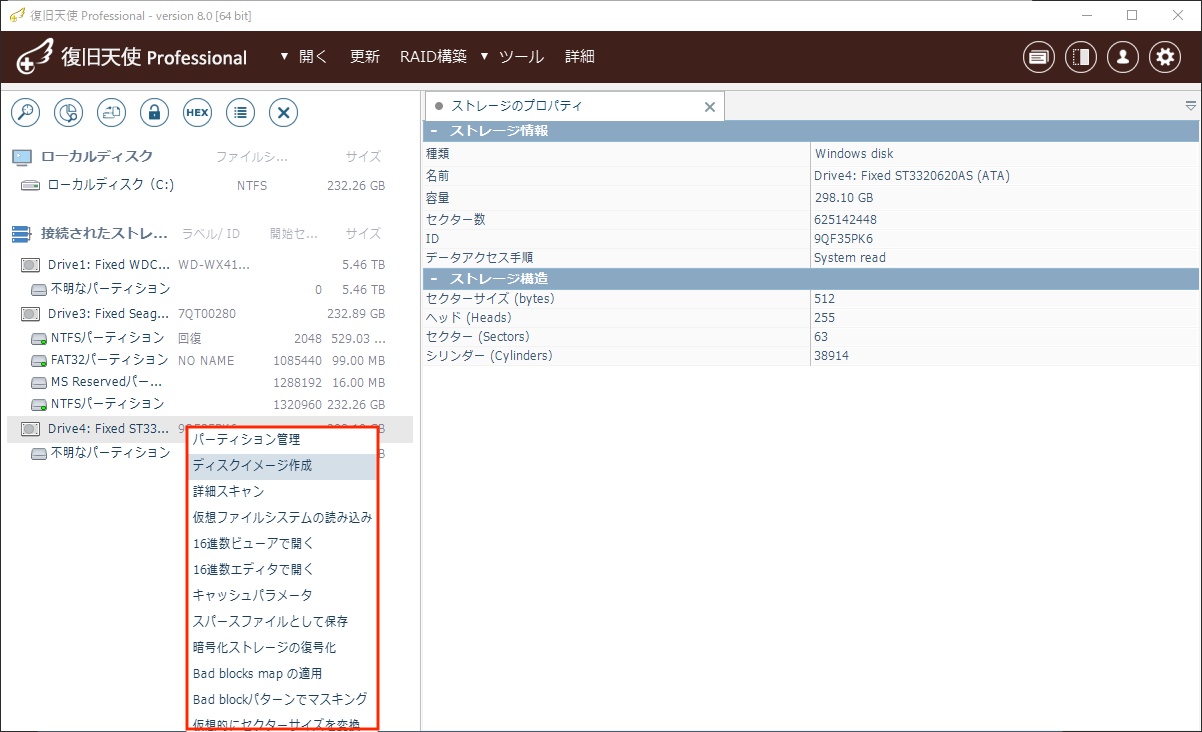Click the 開始セ... column header

294,234
